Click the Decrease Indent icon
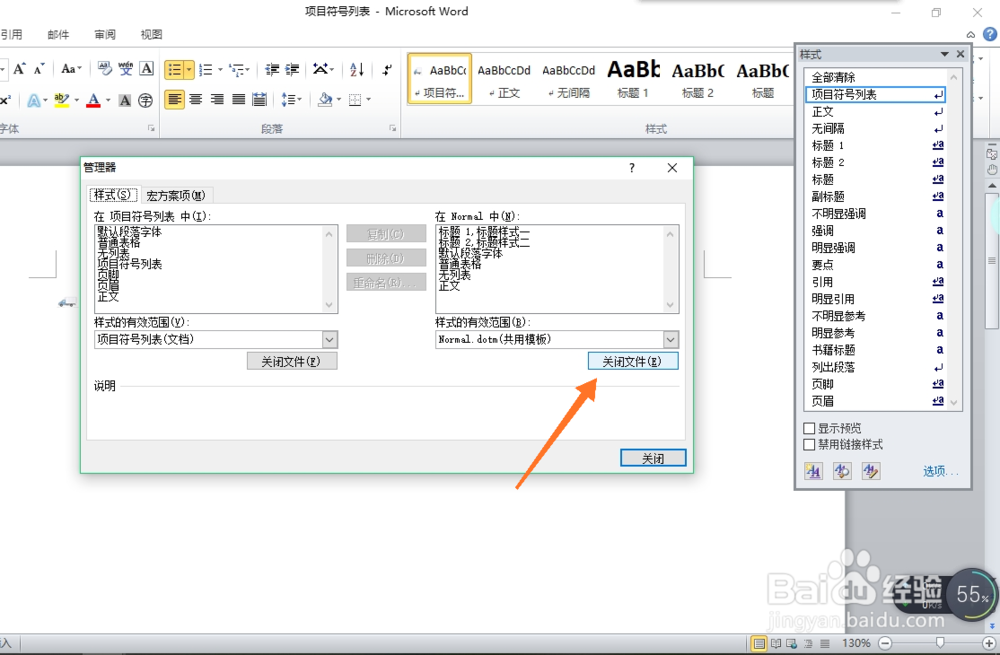The width and height of the screenshot is (1000, 655). 272,70
